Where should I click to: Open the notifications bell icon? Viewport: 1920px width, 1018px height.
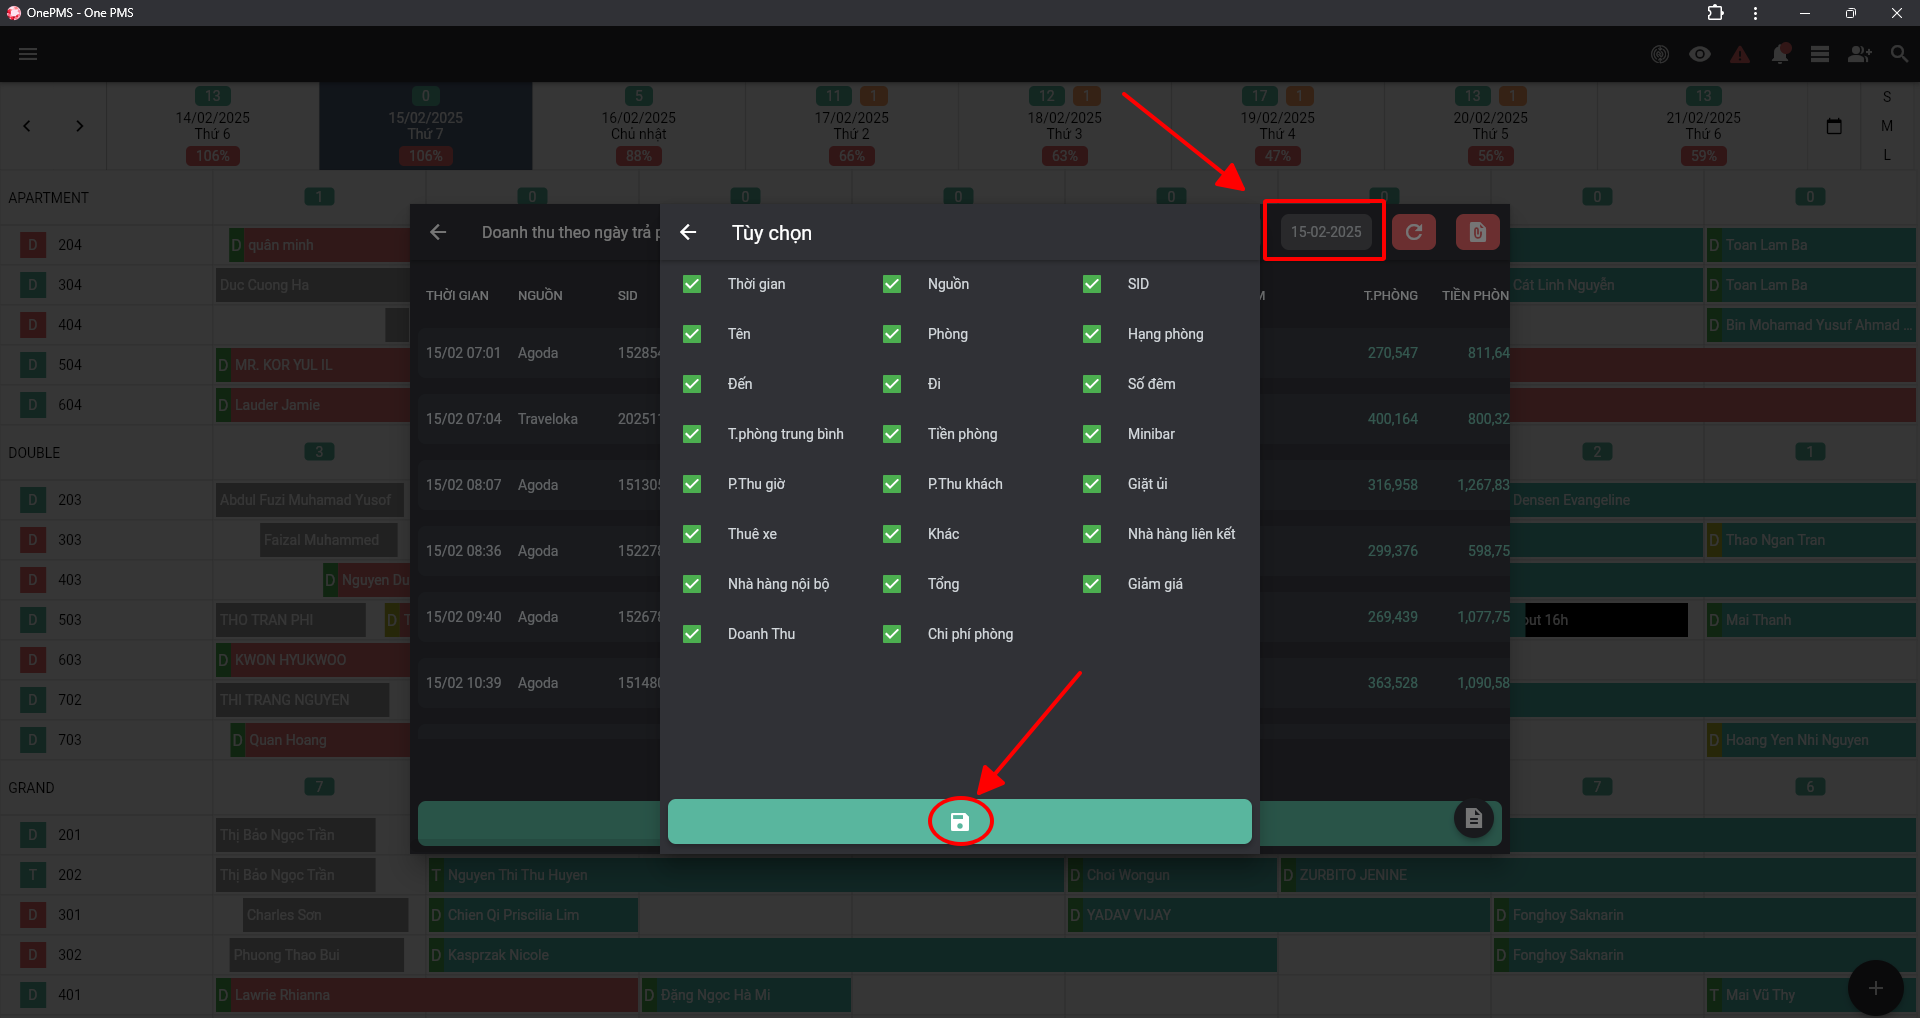[1780, 54]
